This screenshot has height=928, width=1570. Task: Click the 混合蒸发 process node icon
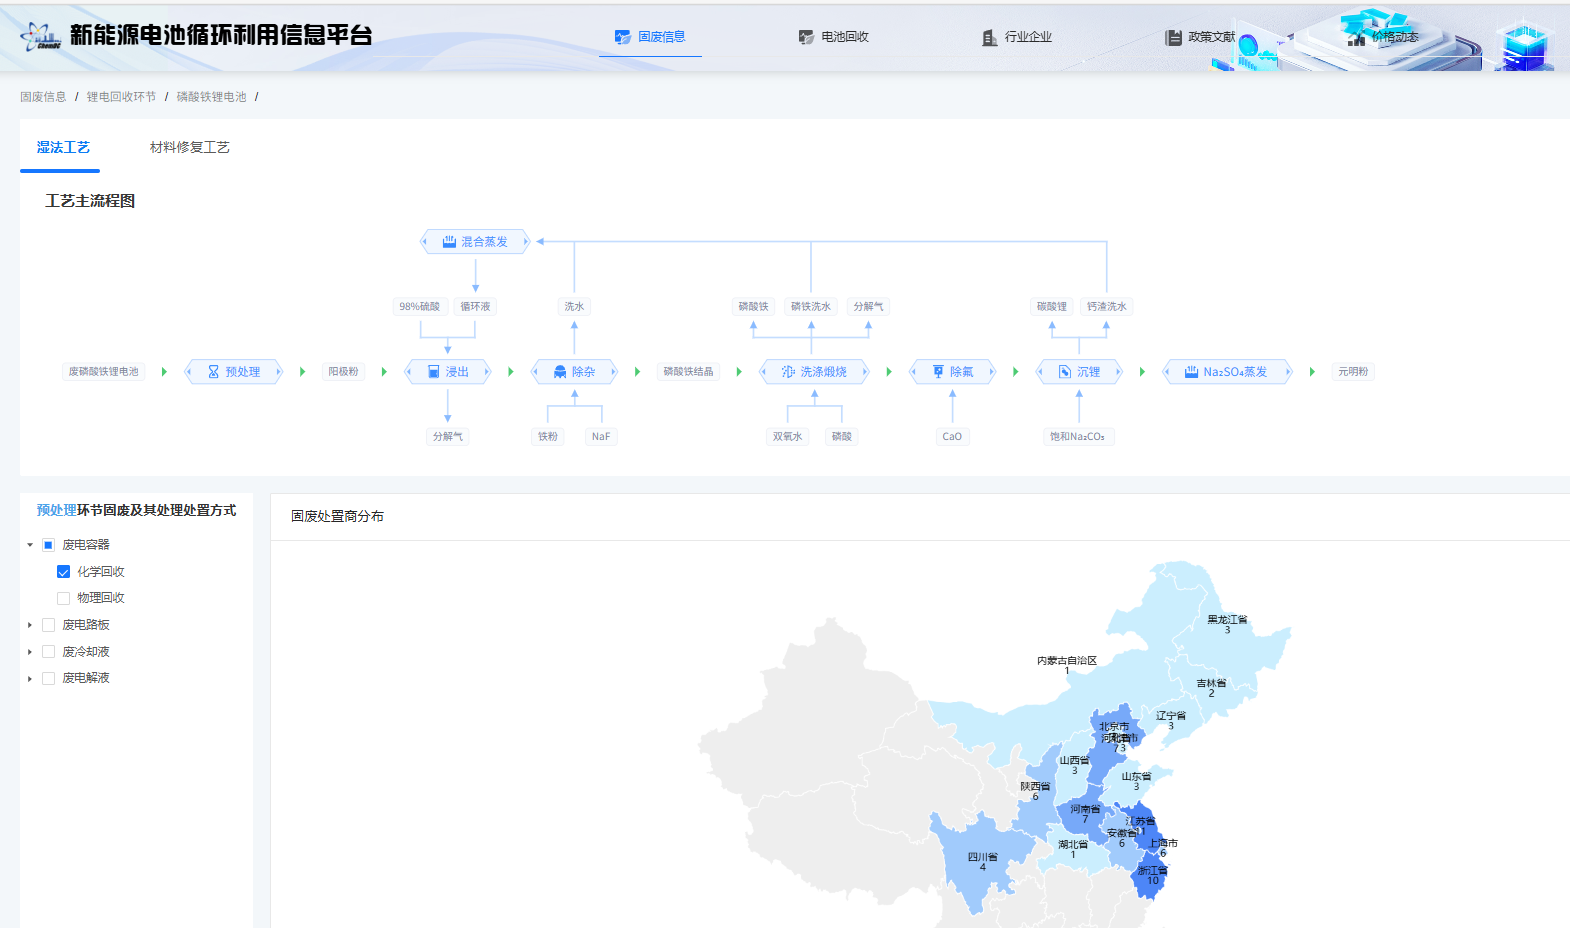tap(449, 242)
